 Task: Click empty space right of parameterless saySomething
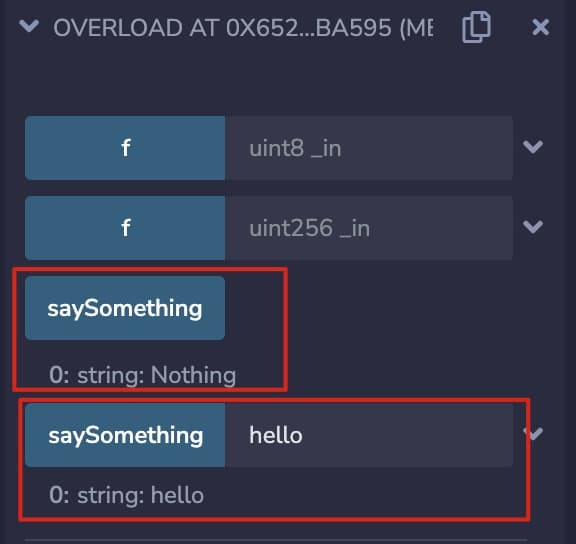pyautogui.click(x=367, y=308)
